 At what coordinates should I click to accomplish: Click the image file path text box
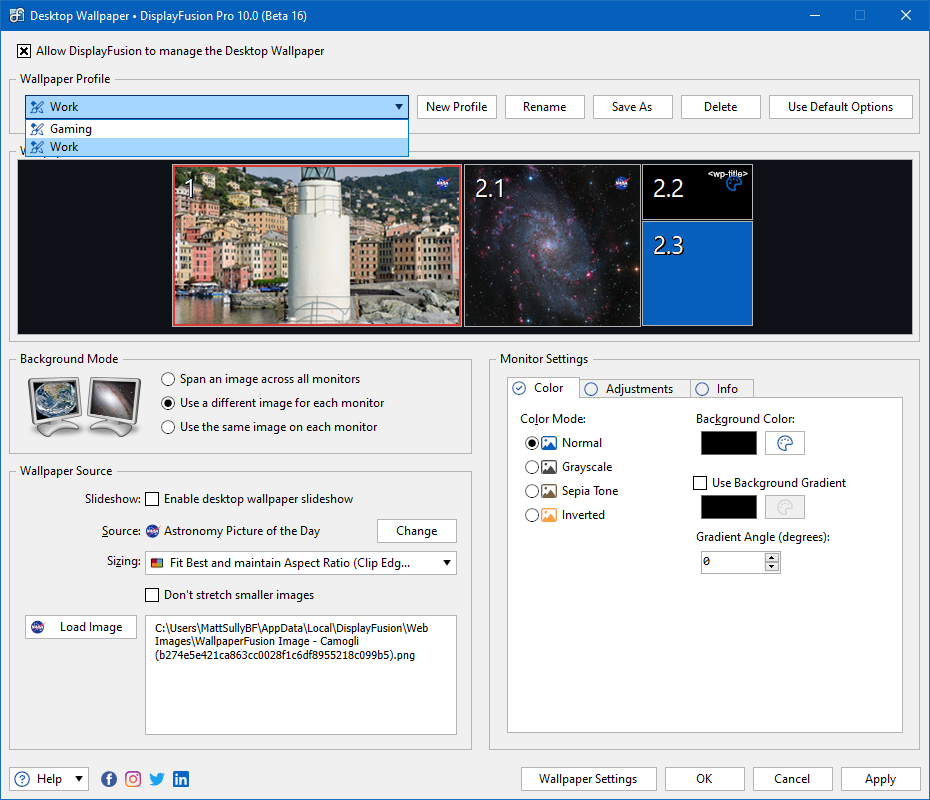[301, 675]
